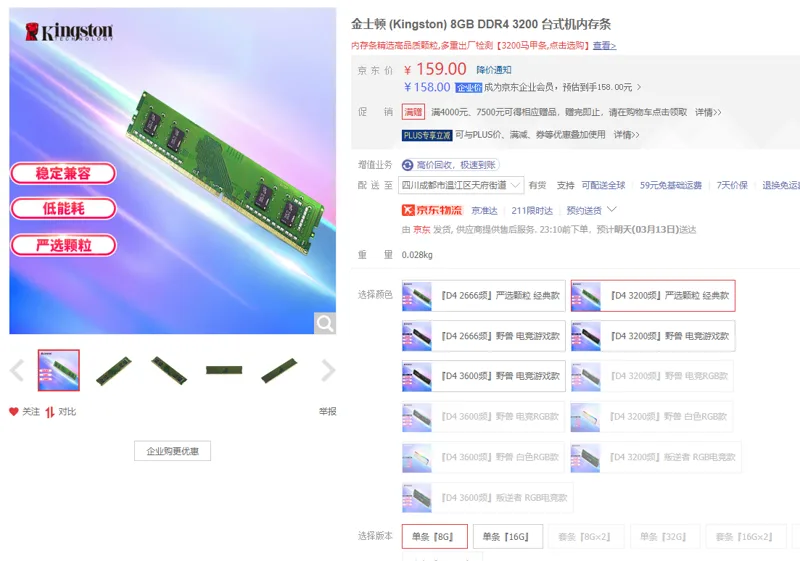The height and width of the screenshot is (561, 800).
Task: Click the 满赠 promotion tag
Action: [x=413, y=112]
